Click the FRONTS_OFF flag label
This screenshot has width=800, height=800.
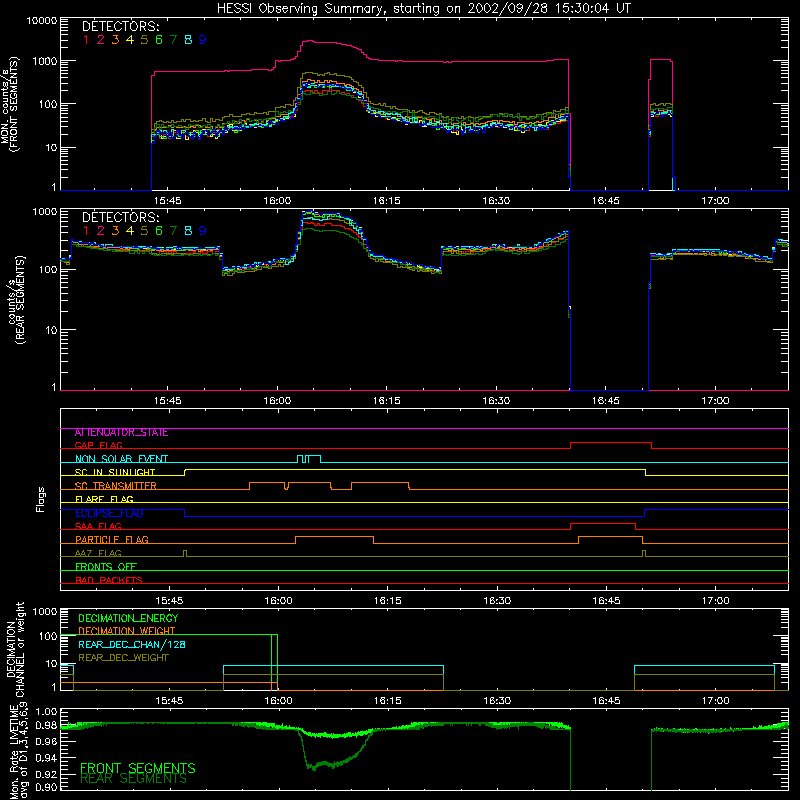[x=106, y=567]
